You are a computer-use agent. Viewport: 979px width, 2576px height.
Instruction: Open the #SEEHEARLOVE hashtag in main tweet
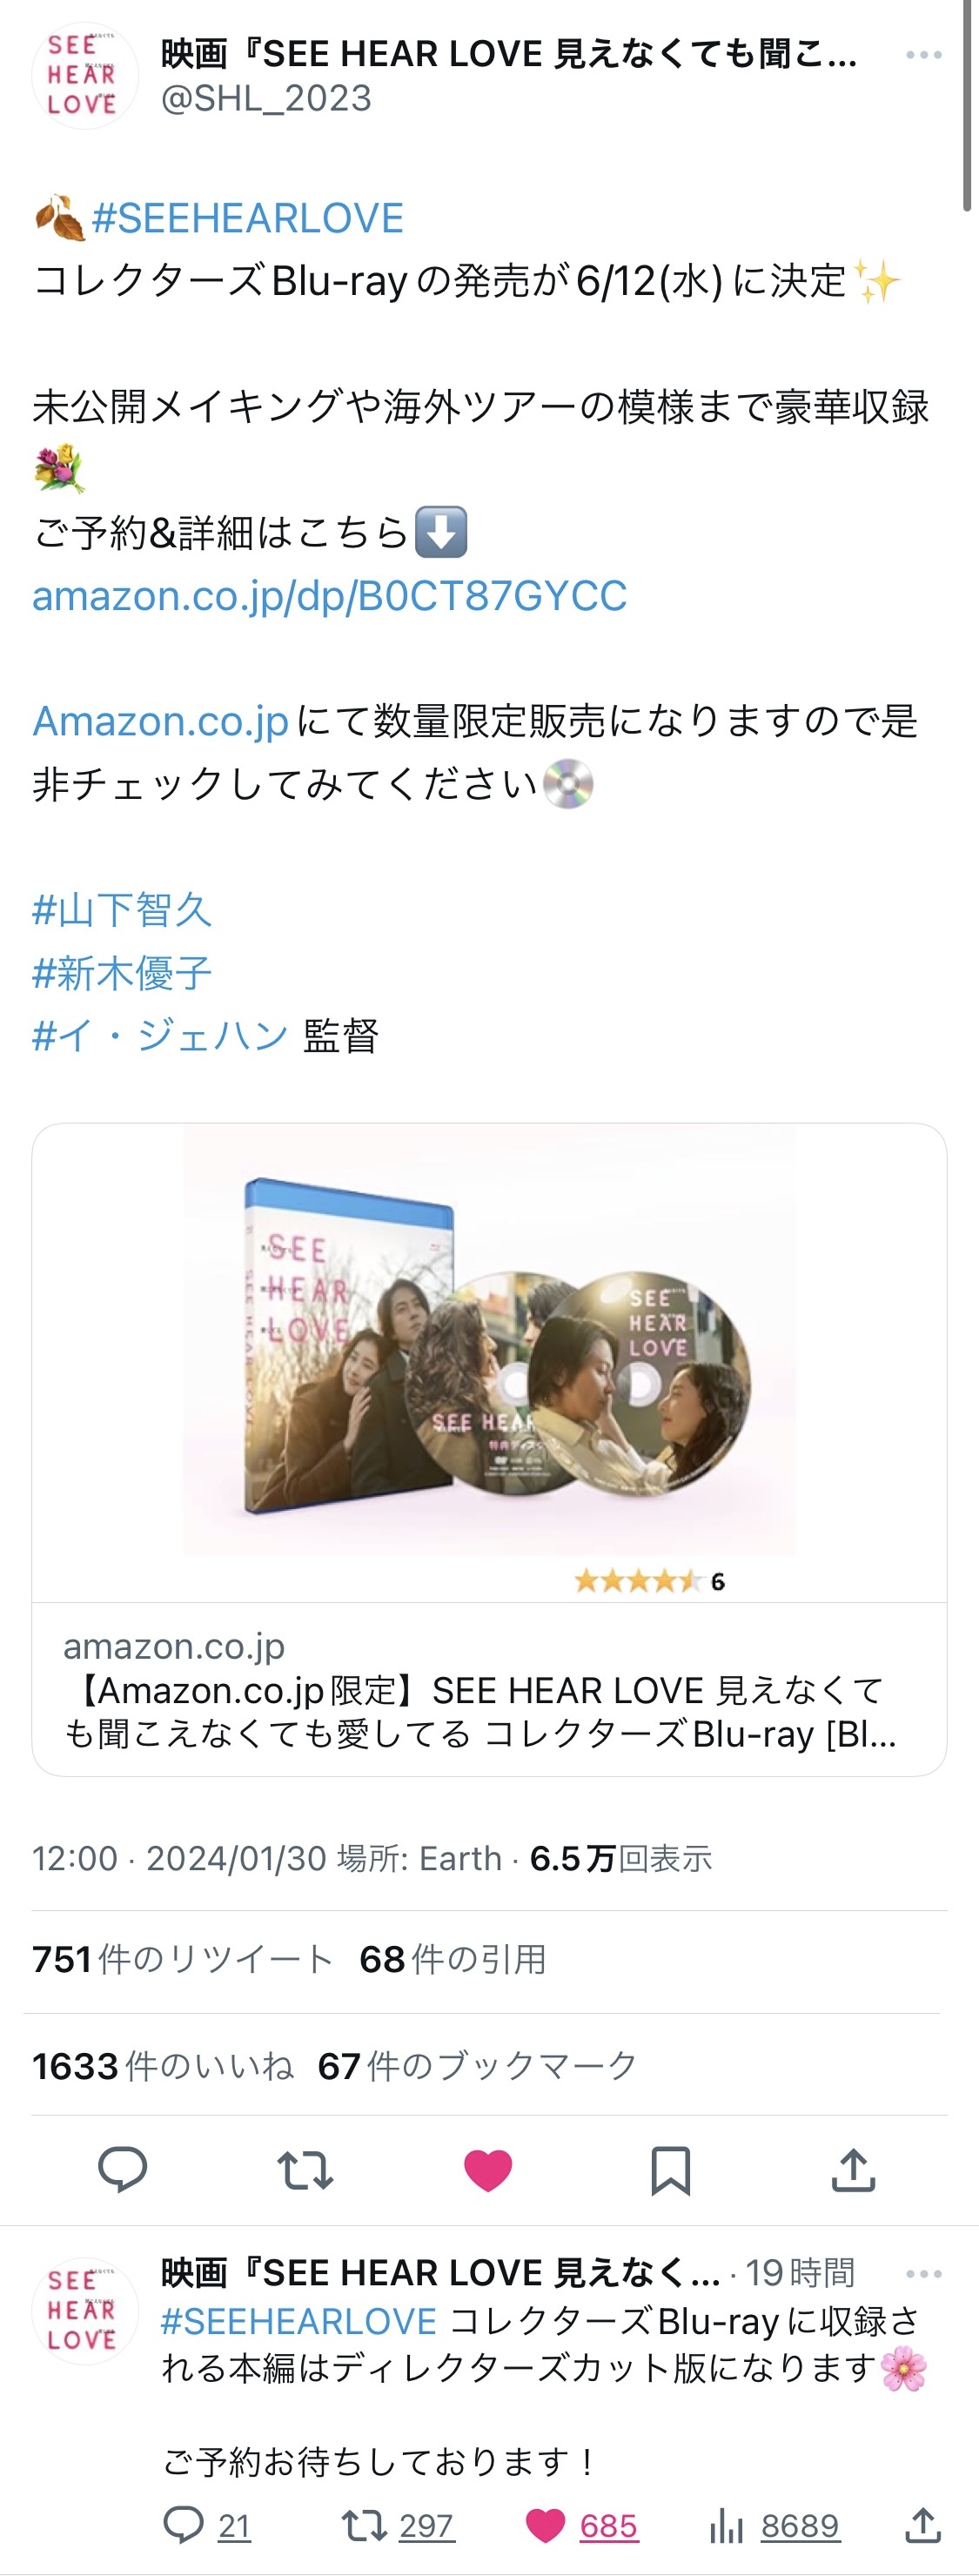[x=248, y=218]
